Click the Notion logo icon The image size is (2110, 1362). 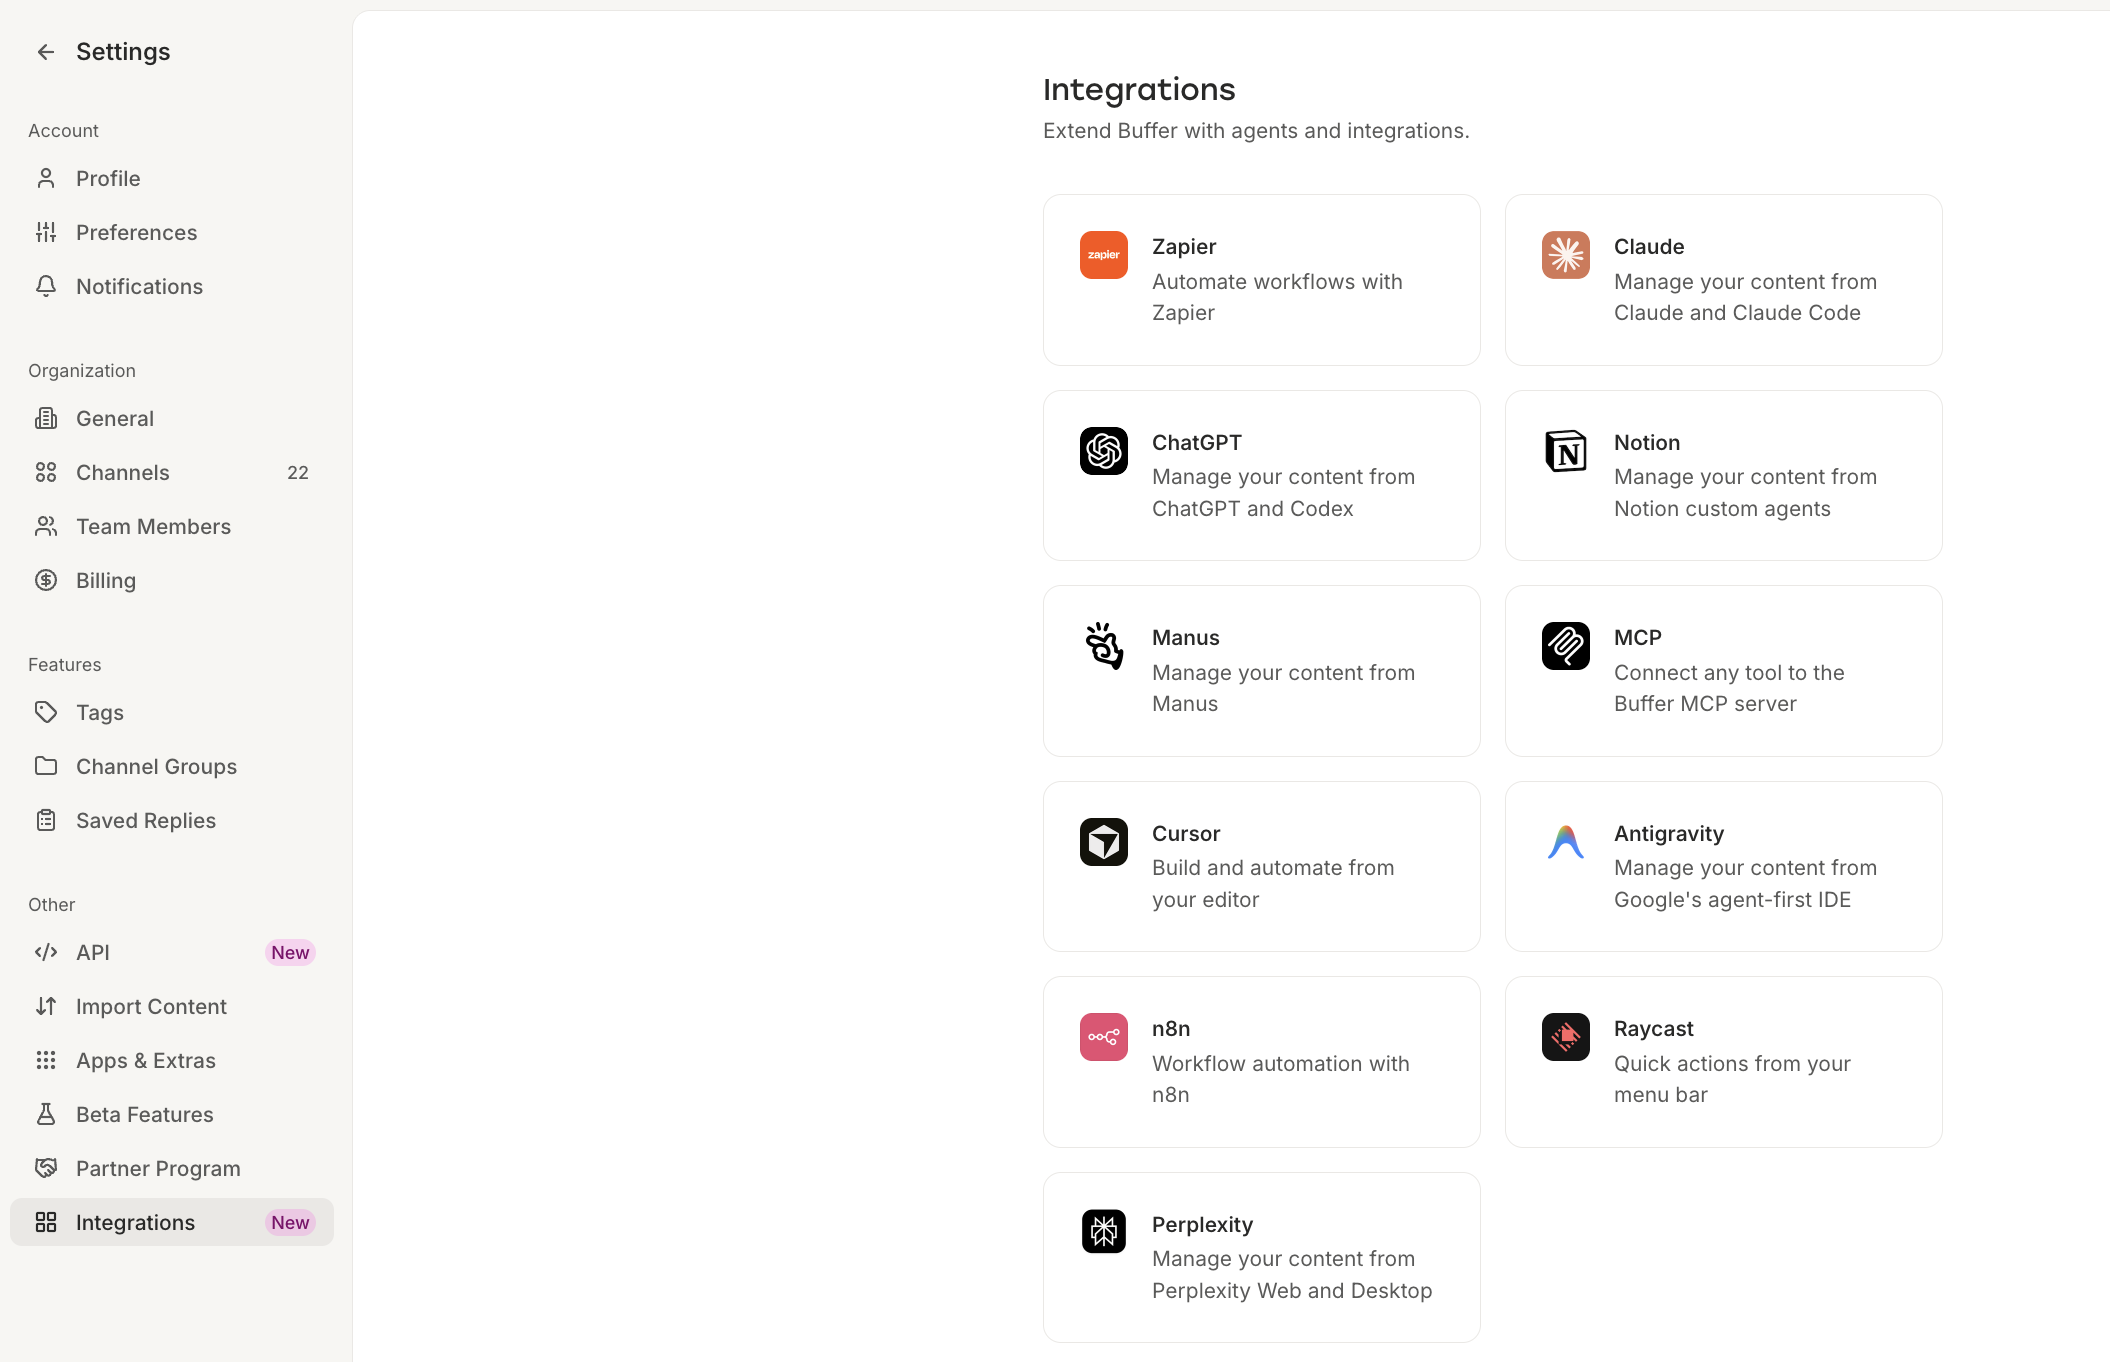(1566, 451)
